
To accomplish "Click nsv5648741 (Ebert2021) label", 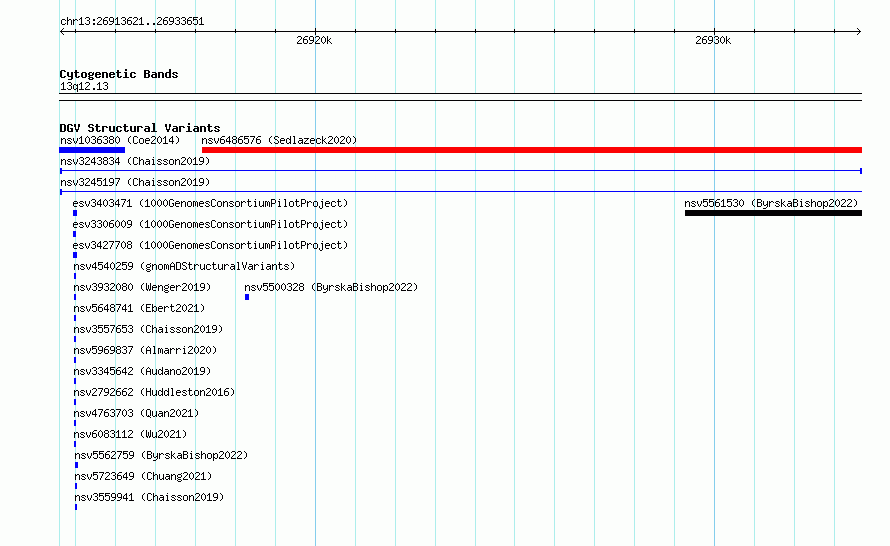I will coord(139,308).
